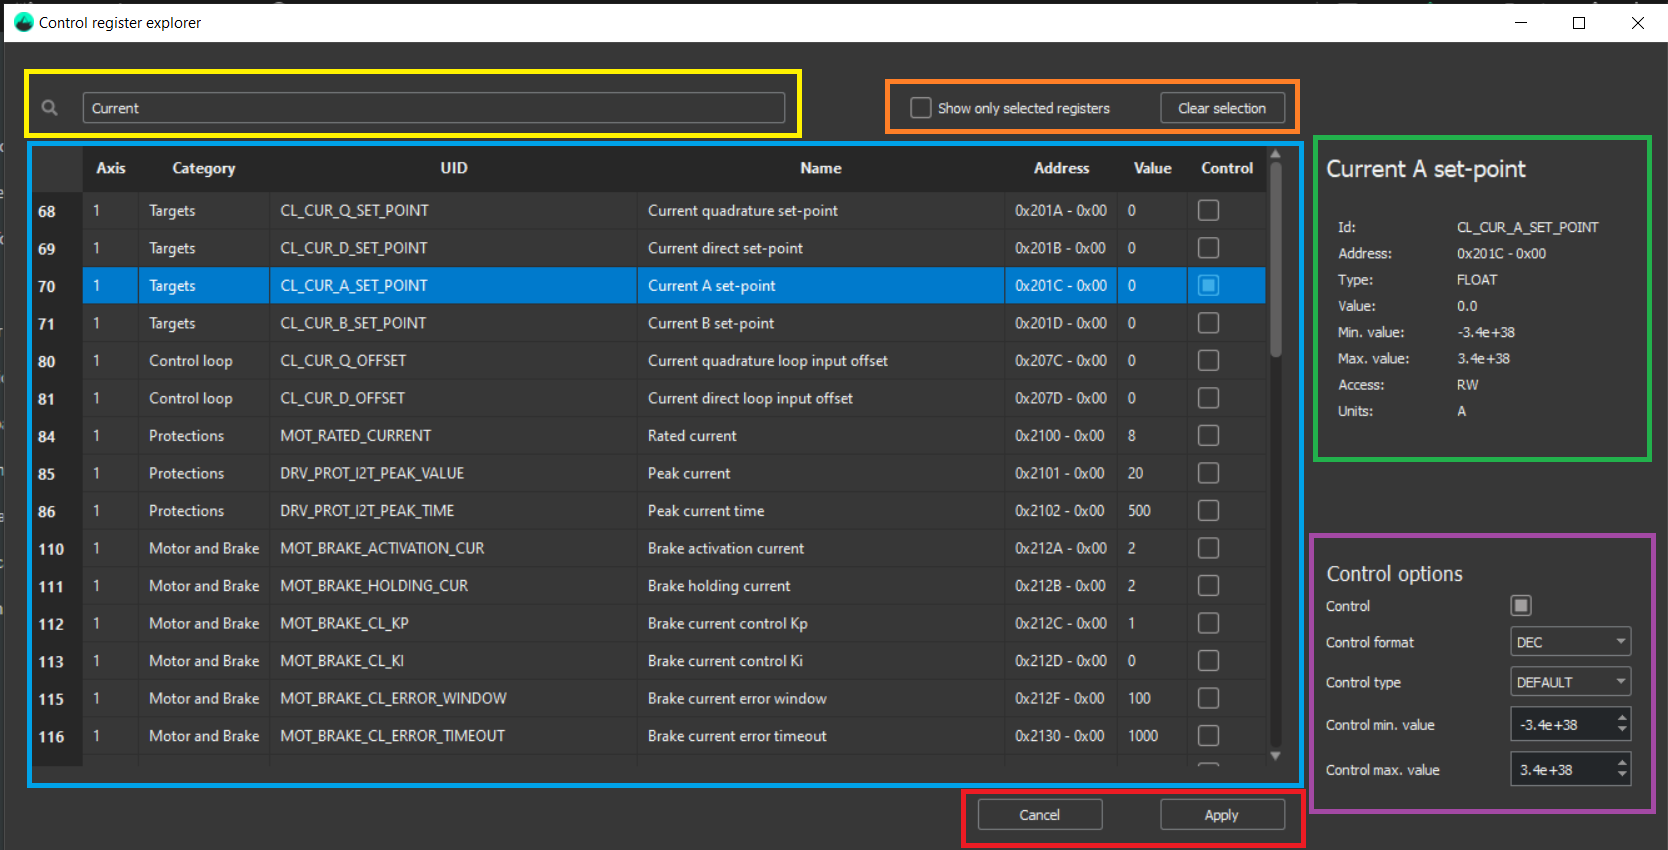This screenshot has height=850, width=1668.
Task: Decrease Control max. value with down arrow
Action: (1622, 776)
